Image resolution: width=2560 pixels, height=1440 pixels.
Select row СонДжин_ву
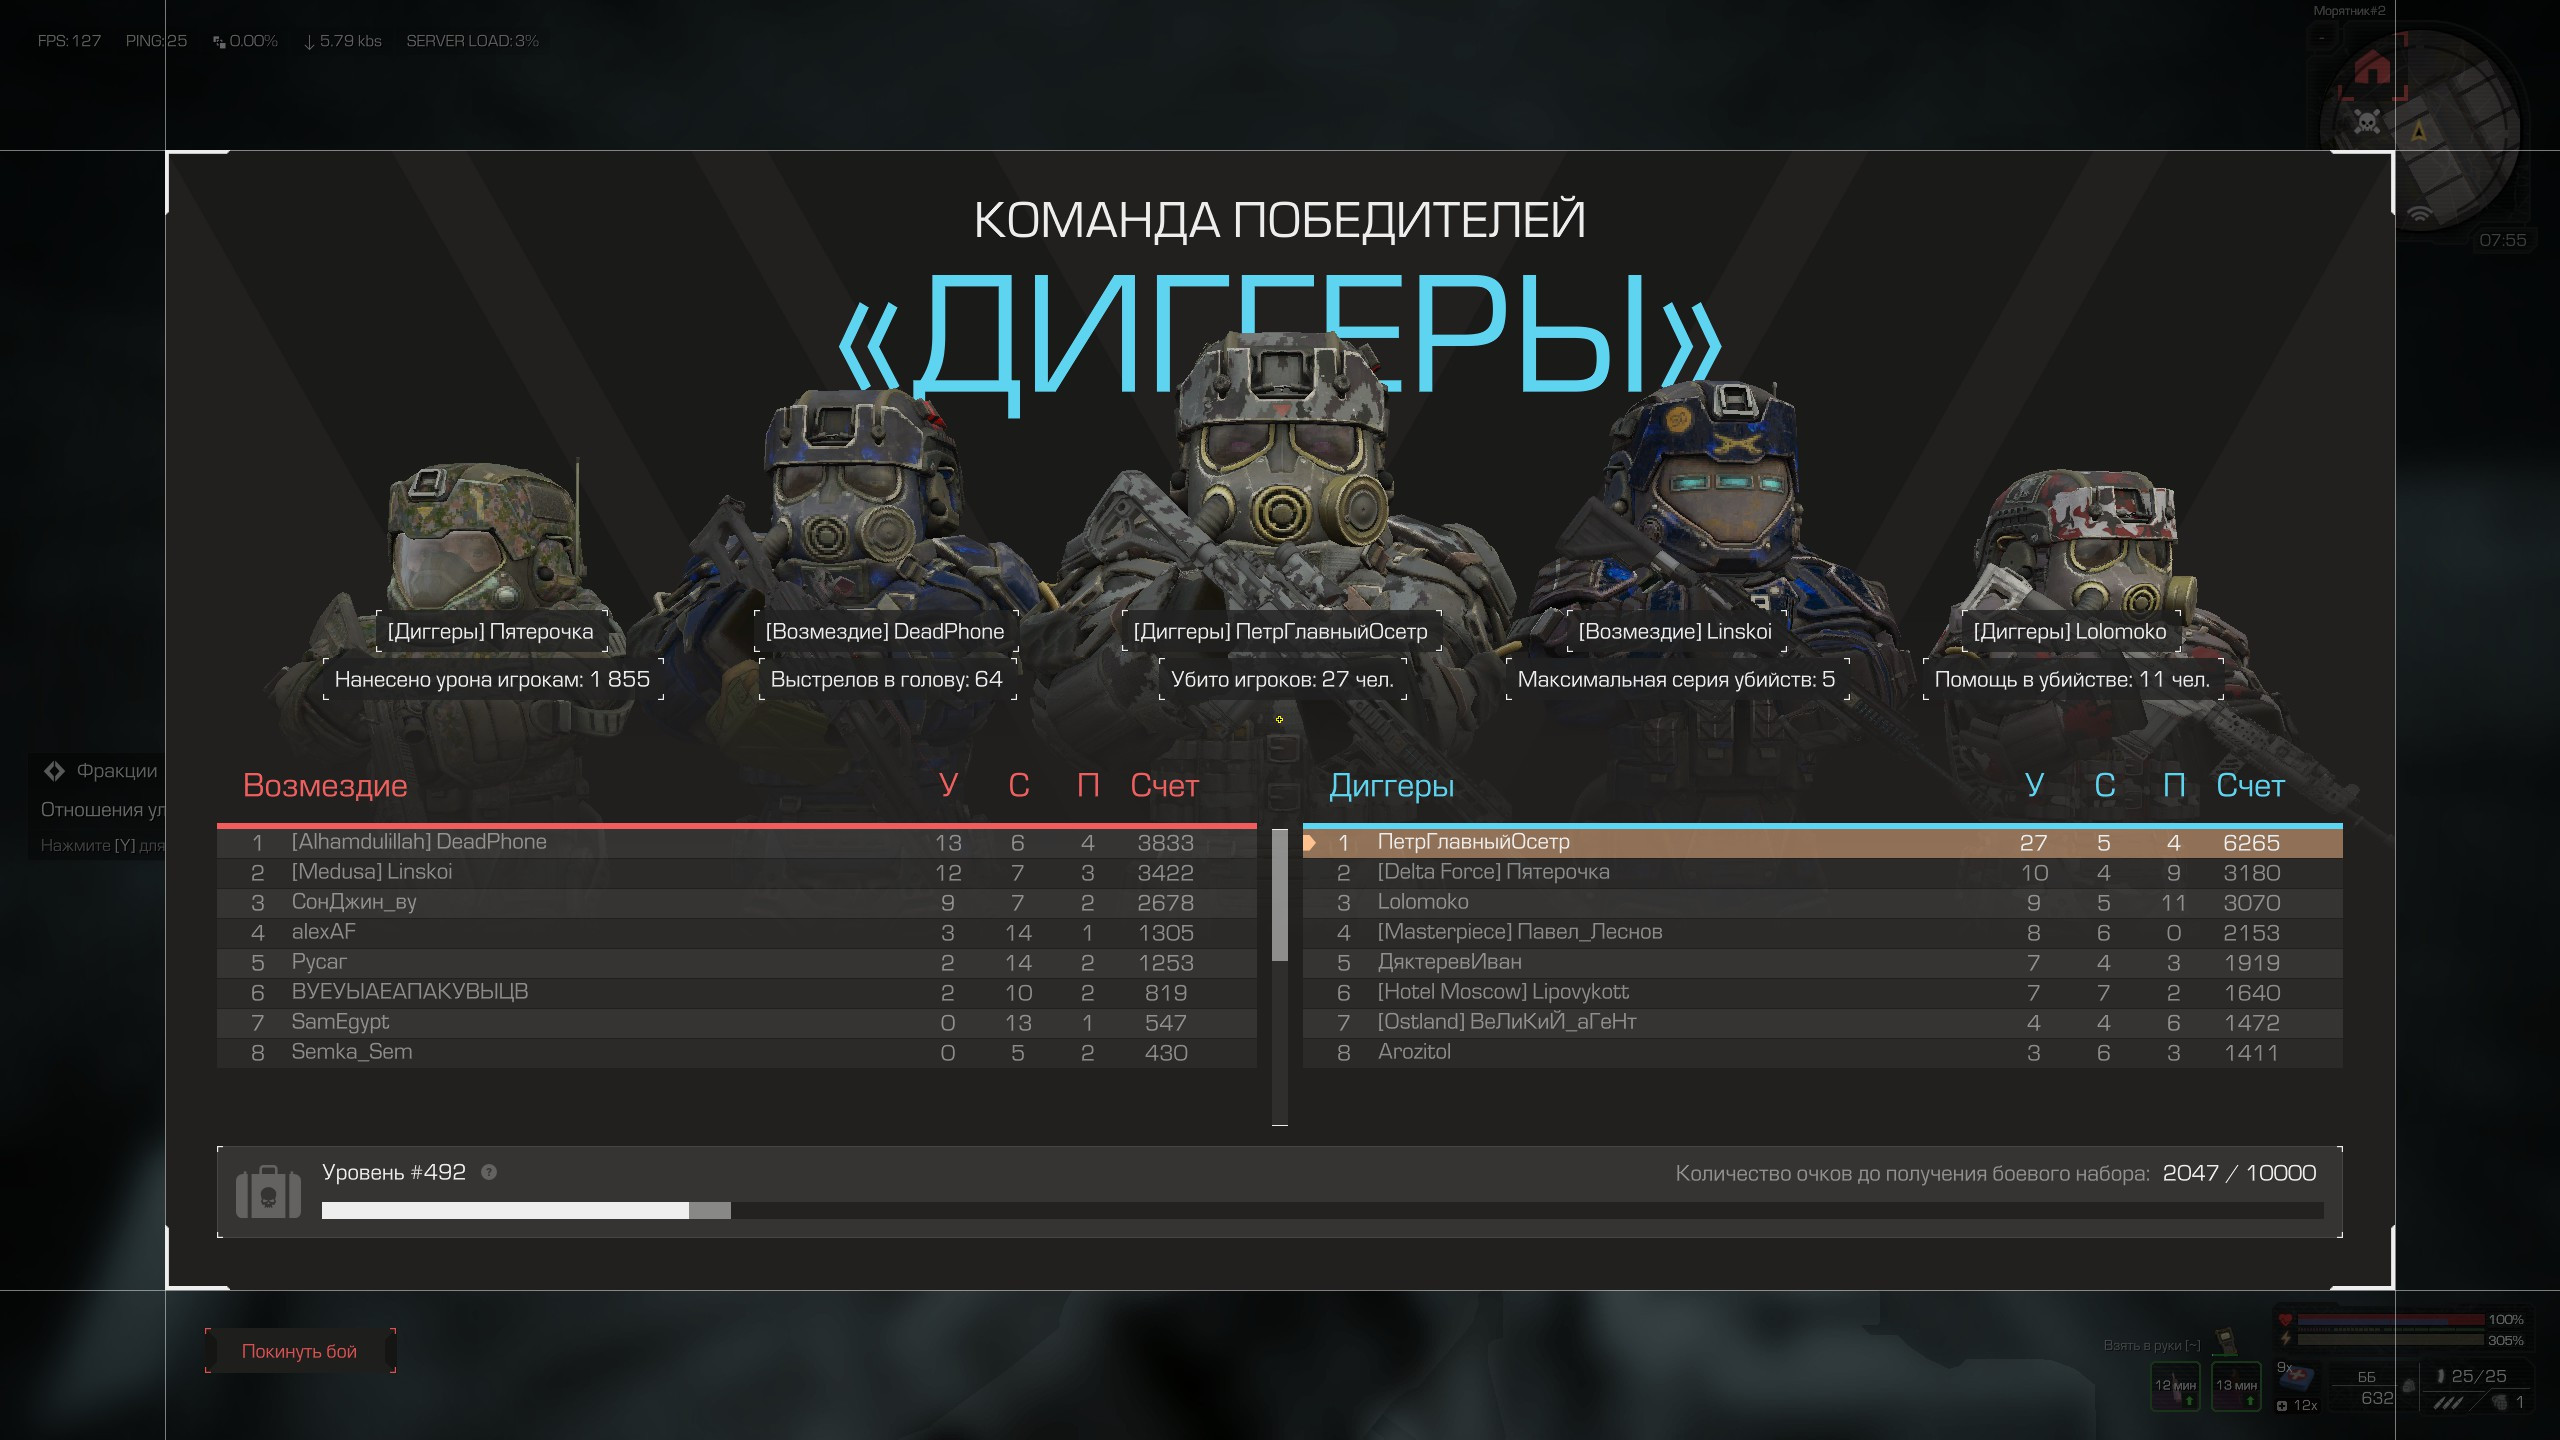coord(737,903)
